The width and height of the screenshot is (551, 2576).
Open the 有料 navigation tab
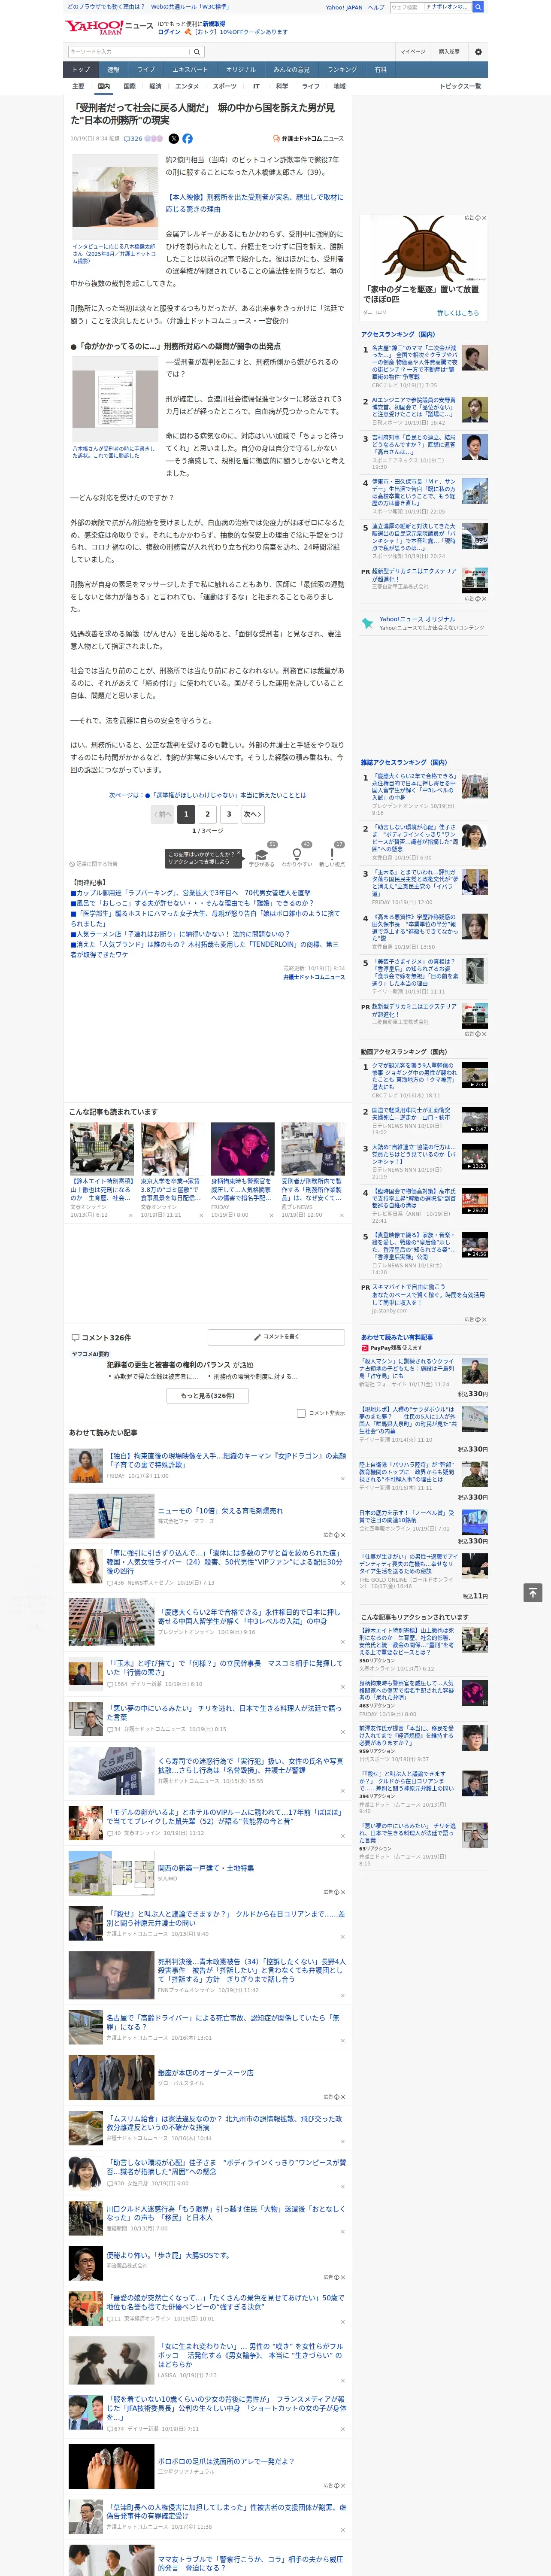point(381,70)
